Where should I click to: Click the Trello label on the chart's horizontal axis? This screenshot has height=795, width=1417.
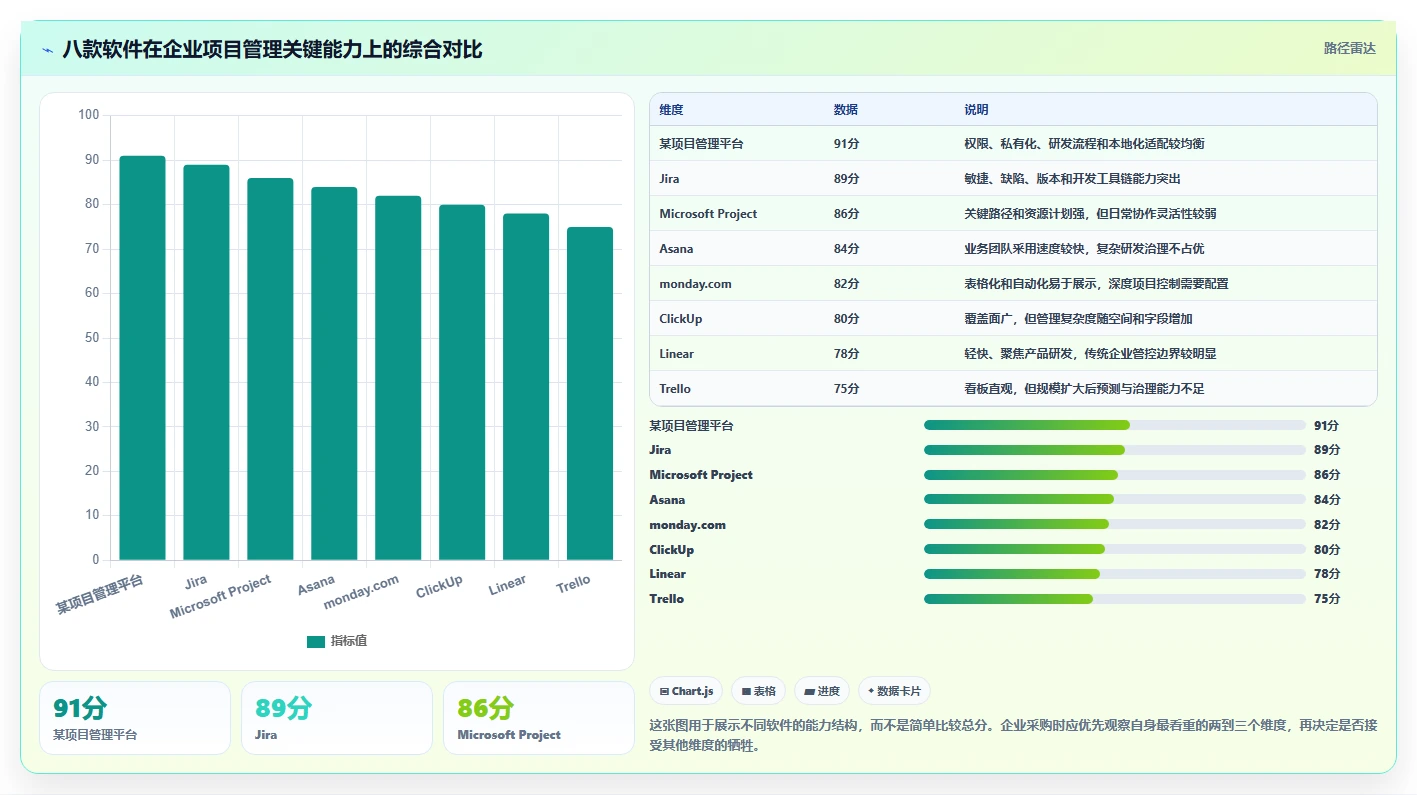[x=574, y=584]
